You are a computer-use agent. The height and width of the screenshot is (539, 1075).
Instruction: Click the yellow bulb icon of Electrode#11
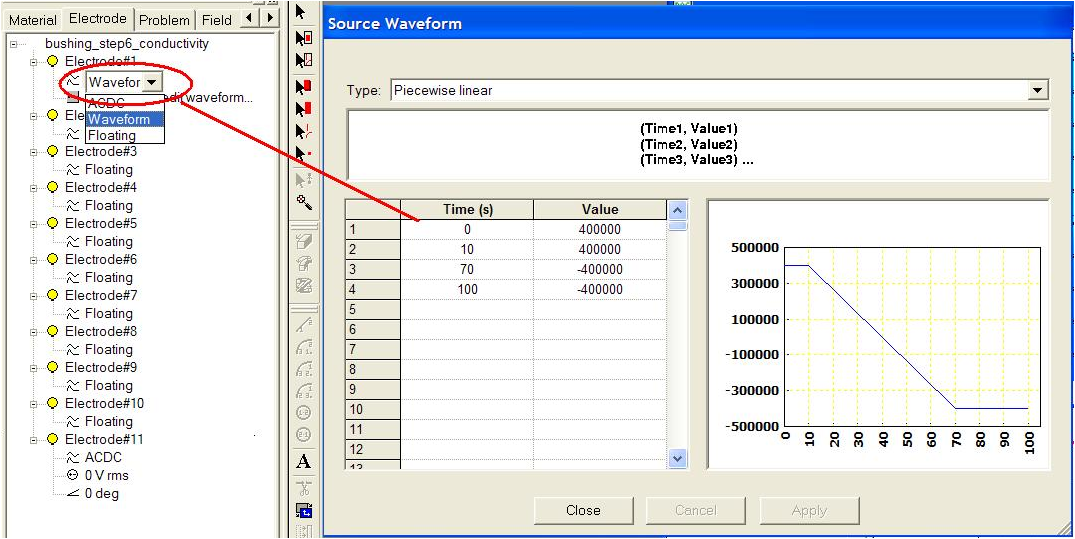[52, 440]
